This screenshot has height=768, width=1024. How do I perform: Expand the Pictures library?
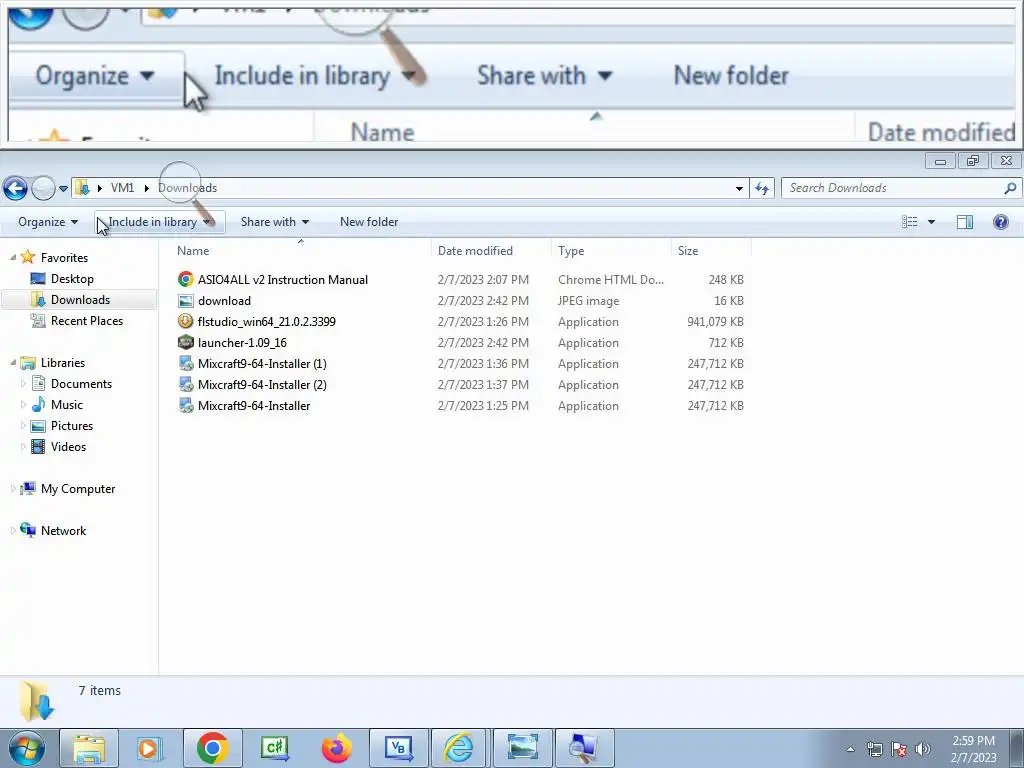click(x=24, y=425)
